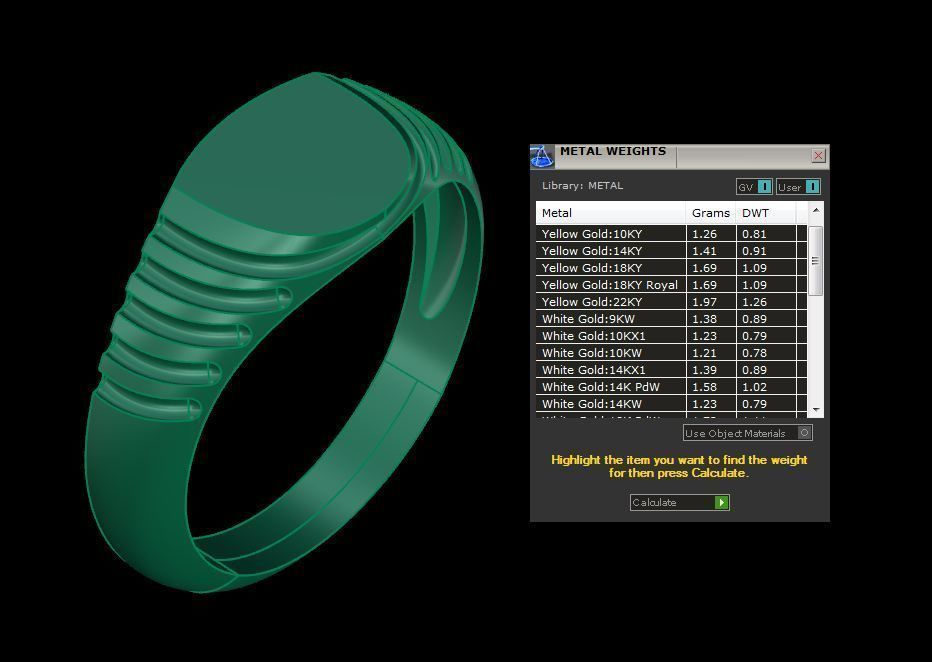Select the Yellow Gold:14KY row
This screenshot has width=932, height=662.
pos(671,251)
